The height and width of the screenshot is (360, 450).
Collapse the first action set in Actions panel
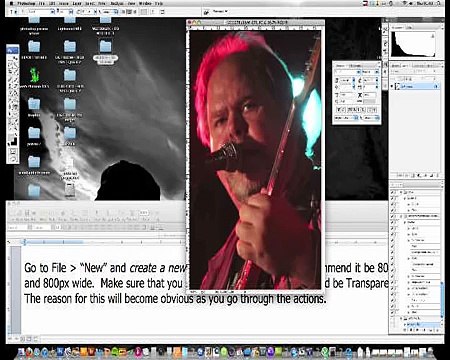pos(401,192)
